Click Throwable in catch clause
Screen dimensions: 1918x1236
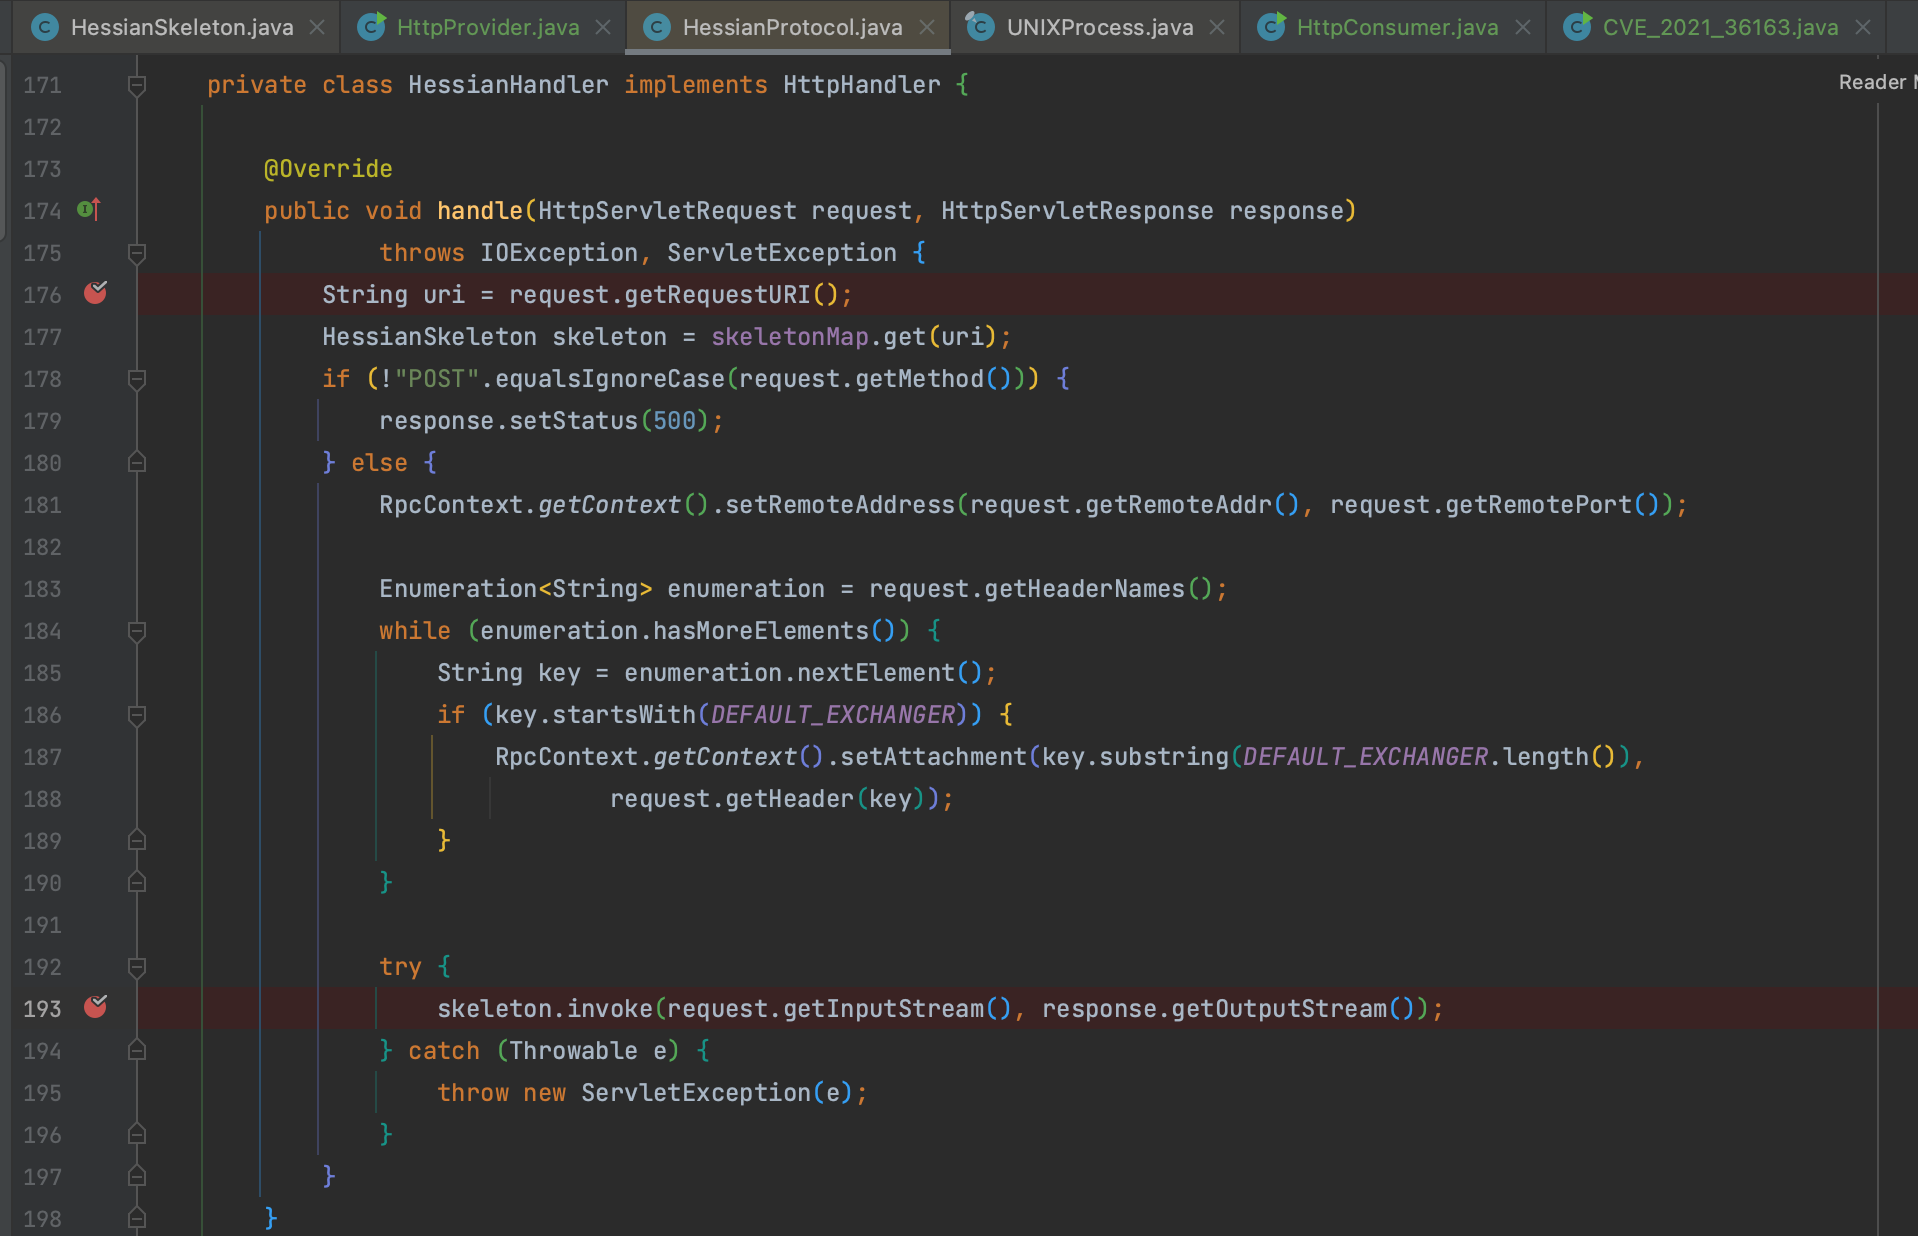click(573, 1051)
